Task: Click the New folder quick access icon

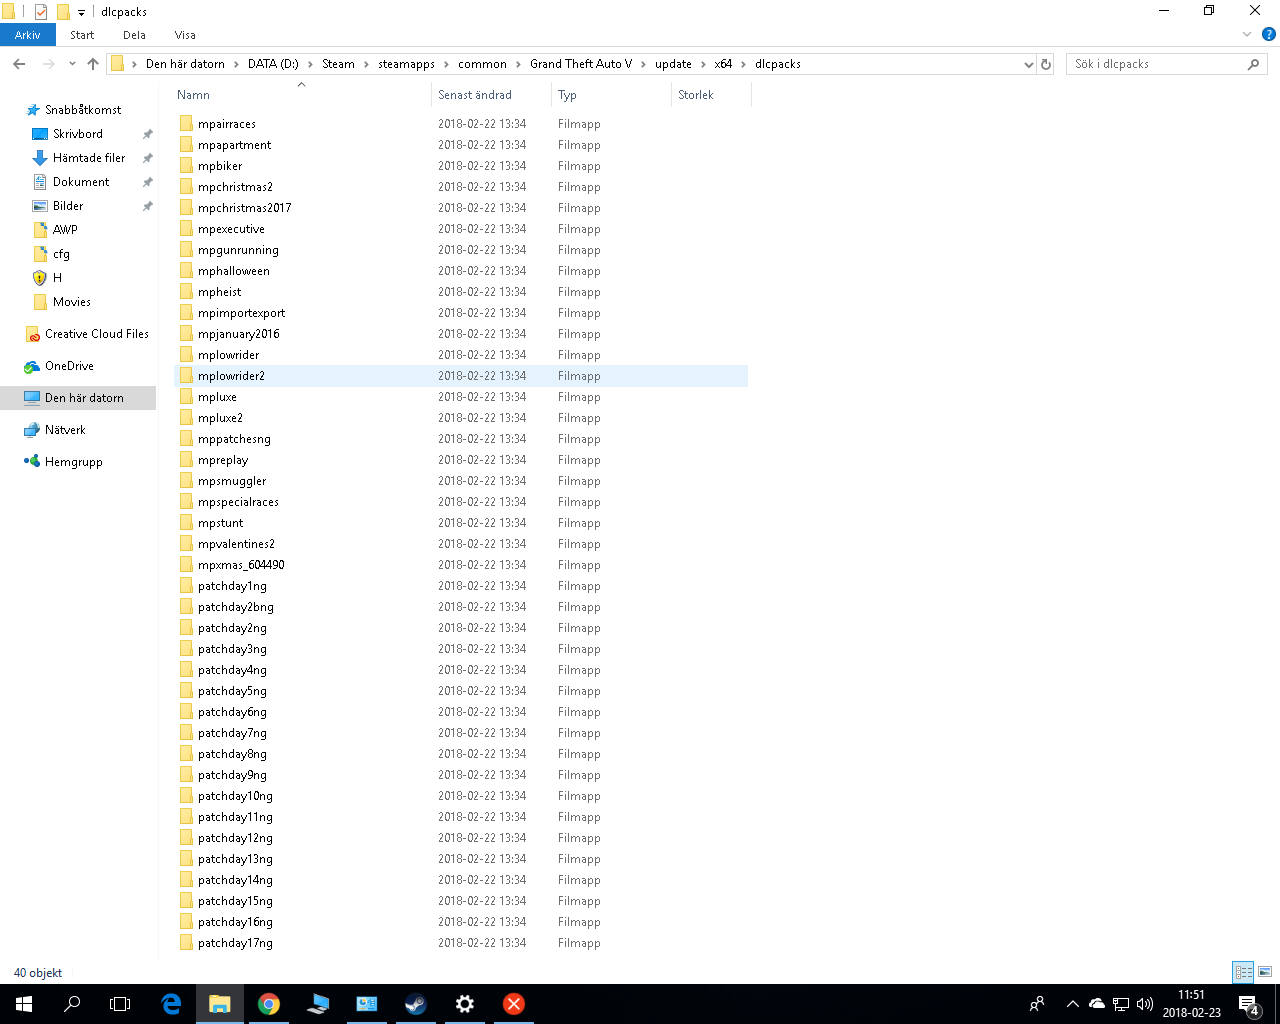Action: click(x=62, y=12)
